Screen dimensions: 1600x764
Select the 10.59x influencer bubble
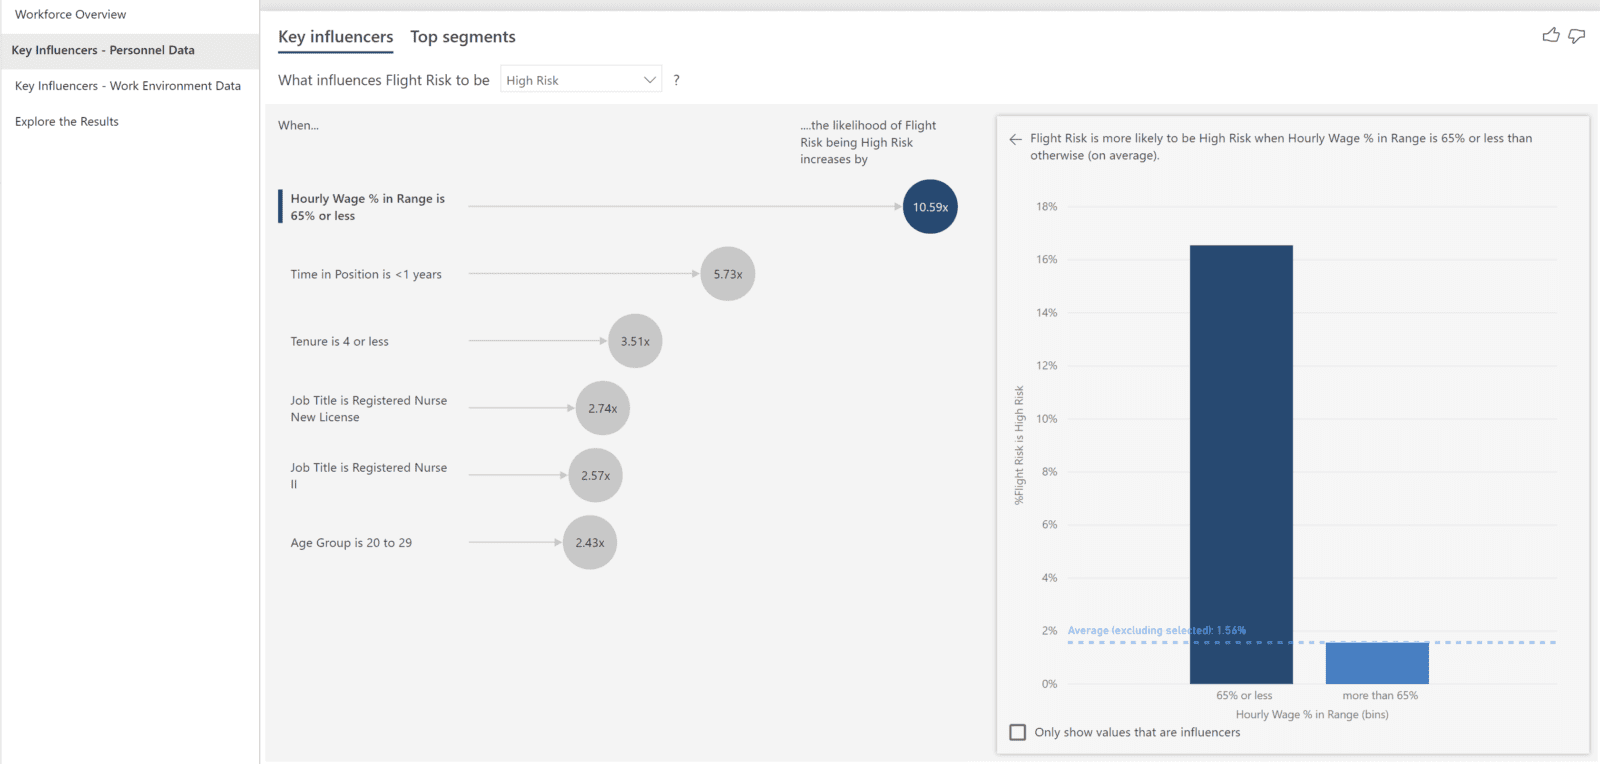click(930, 207)
